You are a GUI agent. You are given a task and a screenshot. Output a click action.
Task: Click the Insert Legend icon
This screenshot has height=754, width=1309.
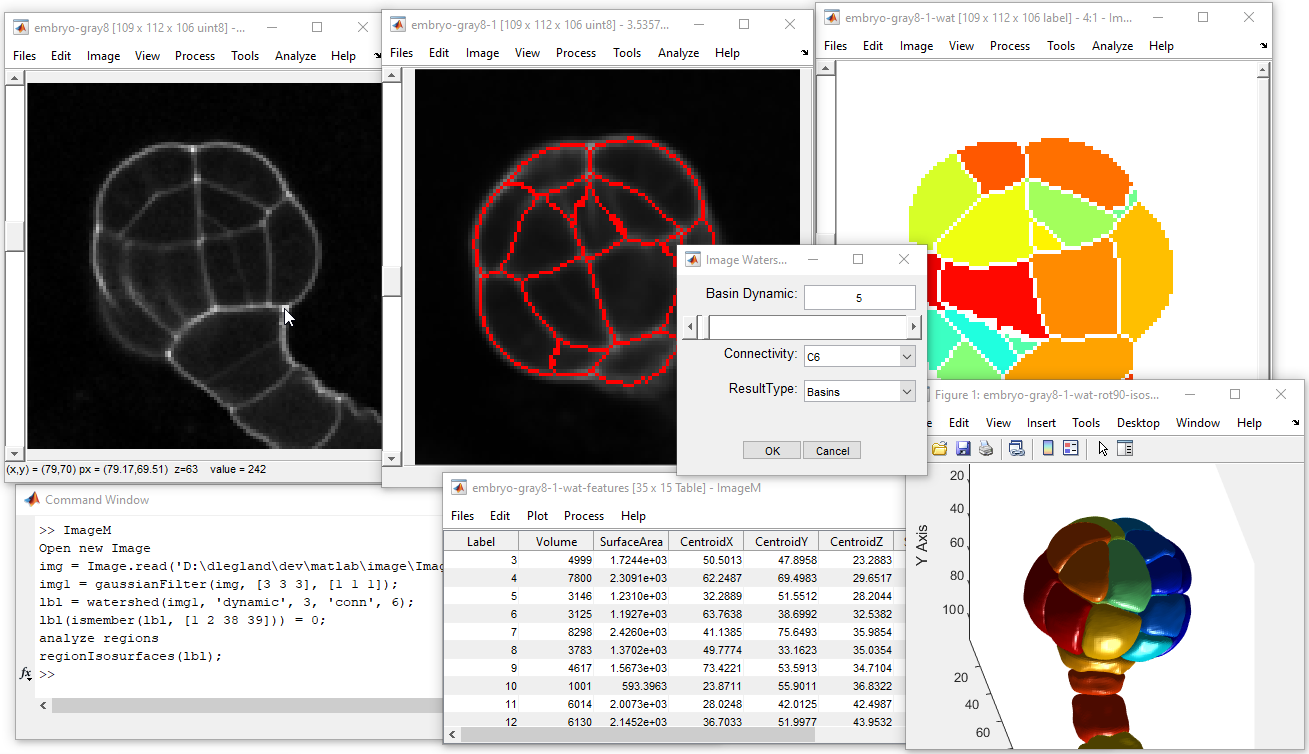1070,449
